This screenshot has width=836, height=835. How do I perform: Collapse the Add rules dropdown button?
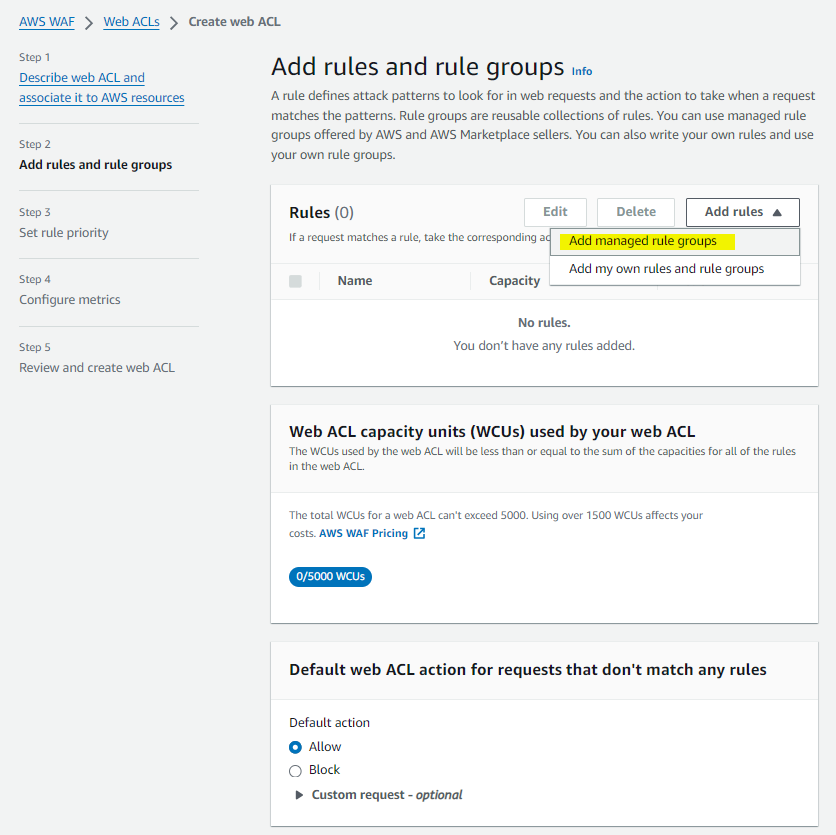(742, 212)
